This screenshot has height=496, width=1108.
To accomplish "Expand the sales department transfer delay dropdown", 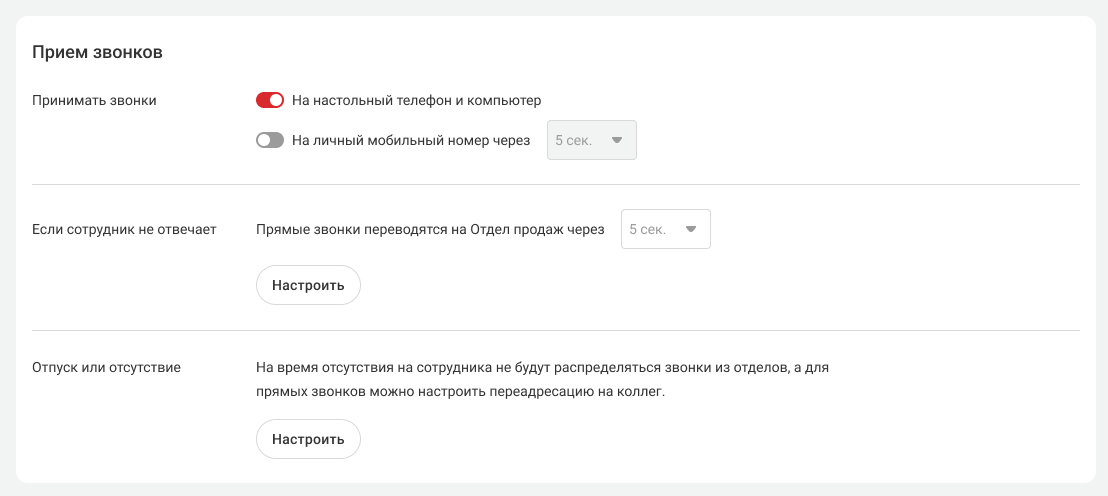I will click(x=665, y=229).
